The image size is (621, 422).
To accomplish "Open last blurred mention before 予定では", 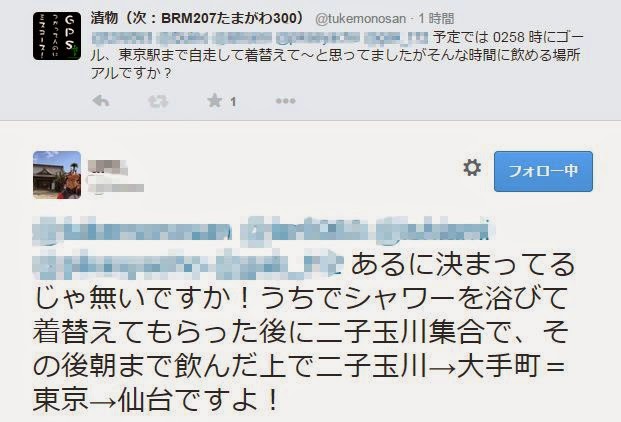I will [396, 38].
